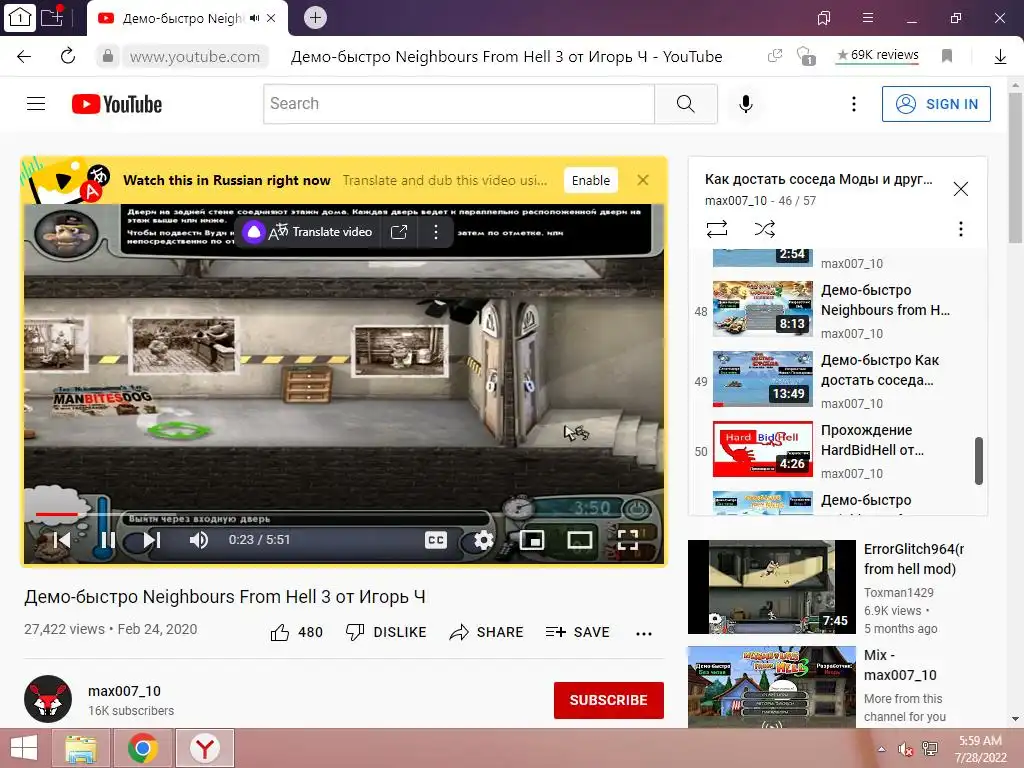Screen dimensions: 1024x768
Task: Open system tray volume icon
Action: click(906, 750)
